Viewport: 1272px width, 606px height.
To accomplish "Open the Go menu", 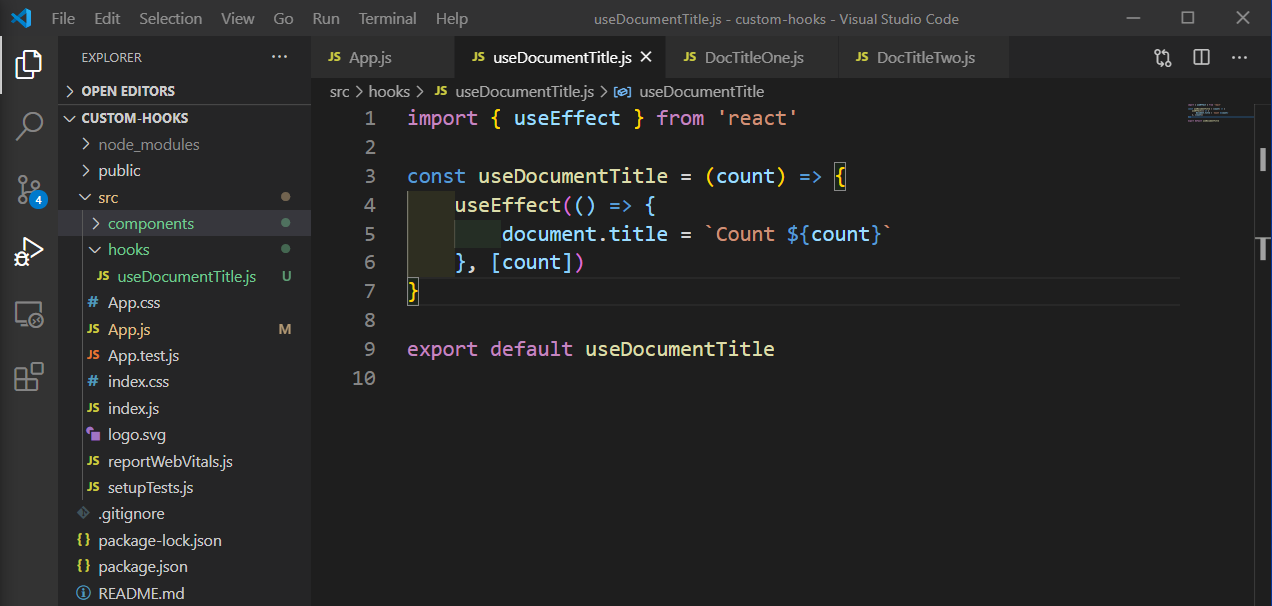I will point(283,18).
